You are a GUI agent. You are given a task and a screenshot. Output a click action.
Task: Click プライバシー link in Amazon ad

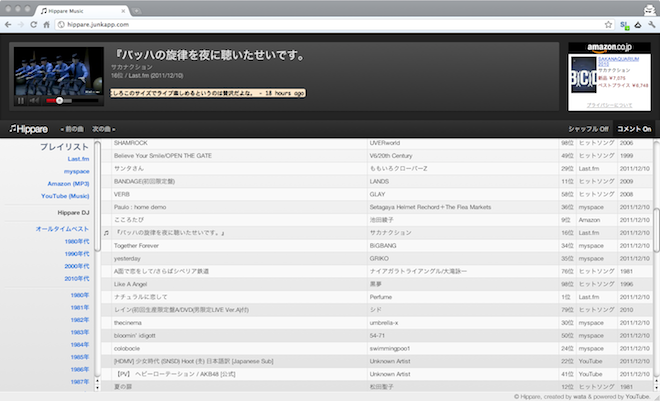click(609, 105)
